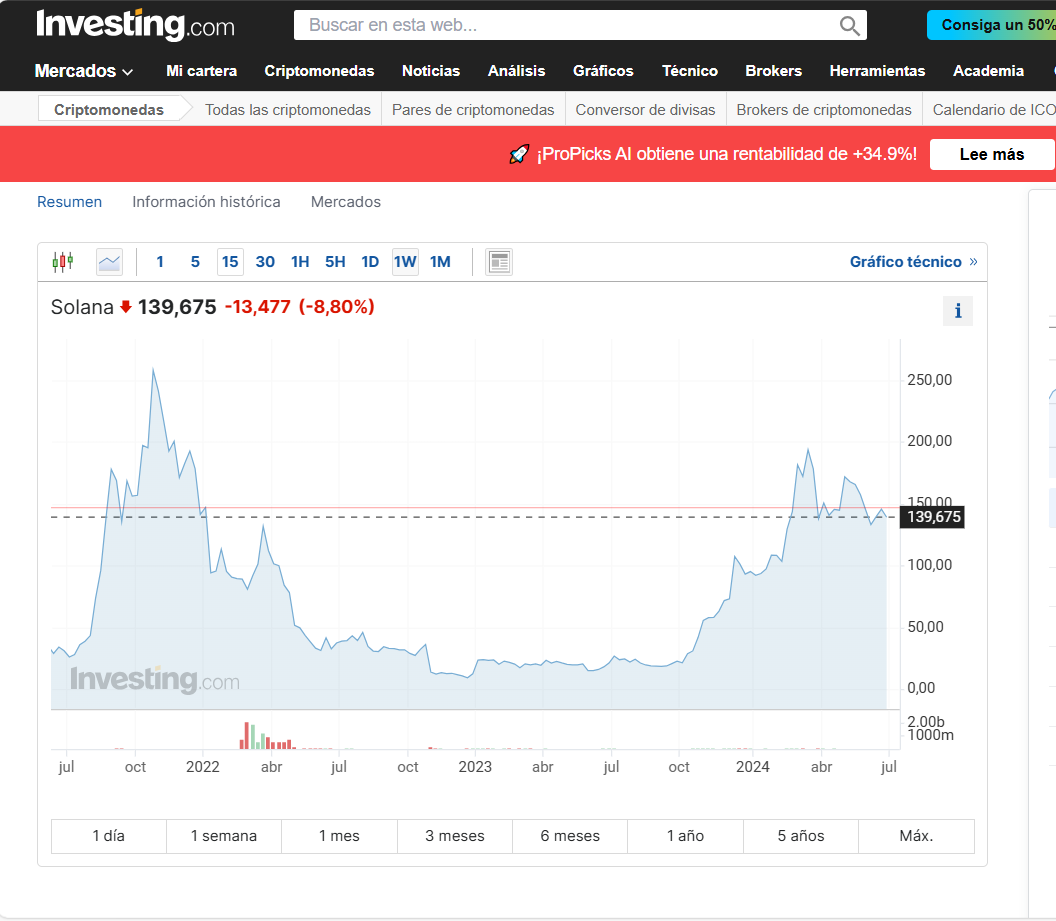
Task: Open the chart news overlay icon
Action: (x=499, y=262)
